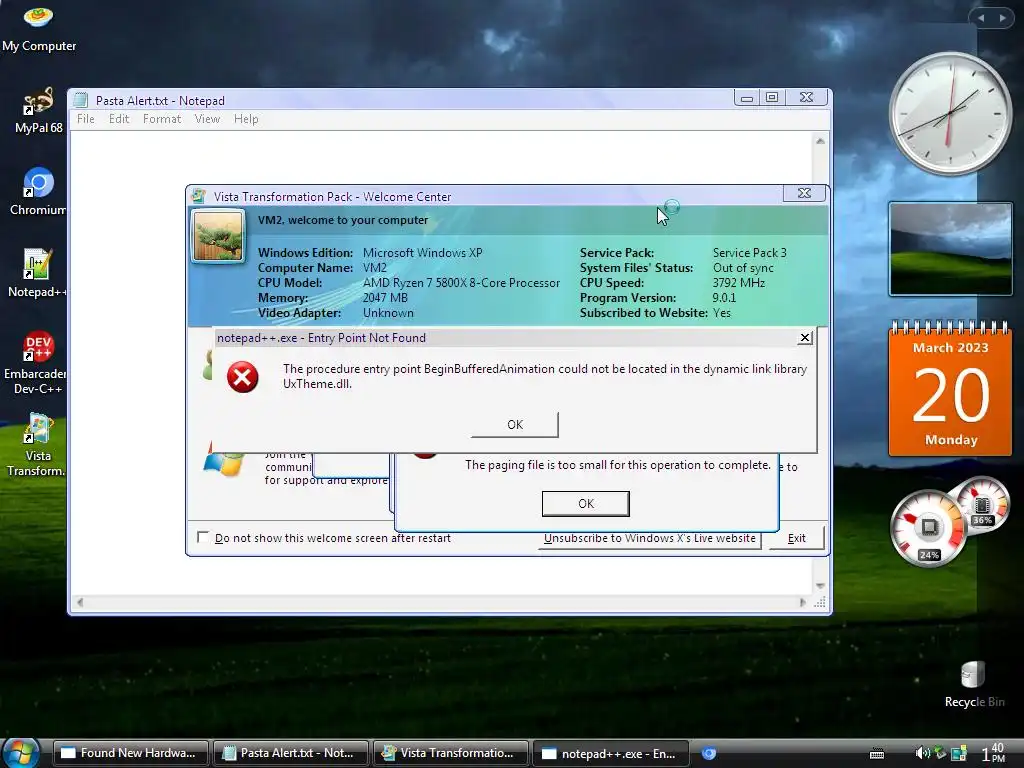This screenshot has height=768, width=1024.
Task: Switch to notepad++.exe error taskbar button
Action: pos(612,753)
